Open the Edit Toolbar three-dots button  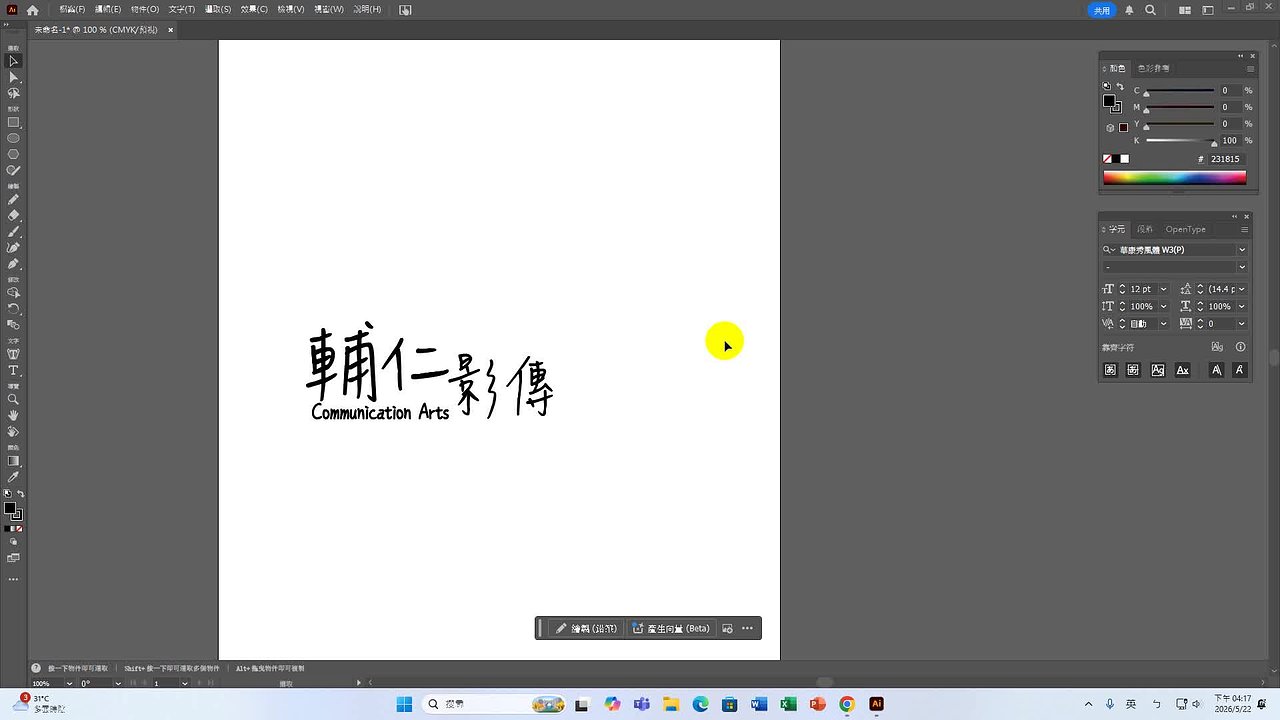(x=14, y=579)
